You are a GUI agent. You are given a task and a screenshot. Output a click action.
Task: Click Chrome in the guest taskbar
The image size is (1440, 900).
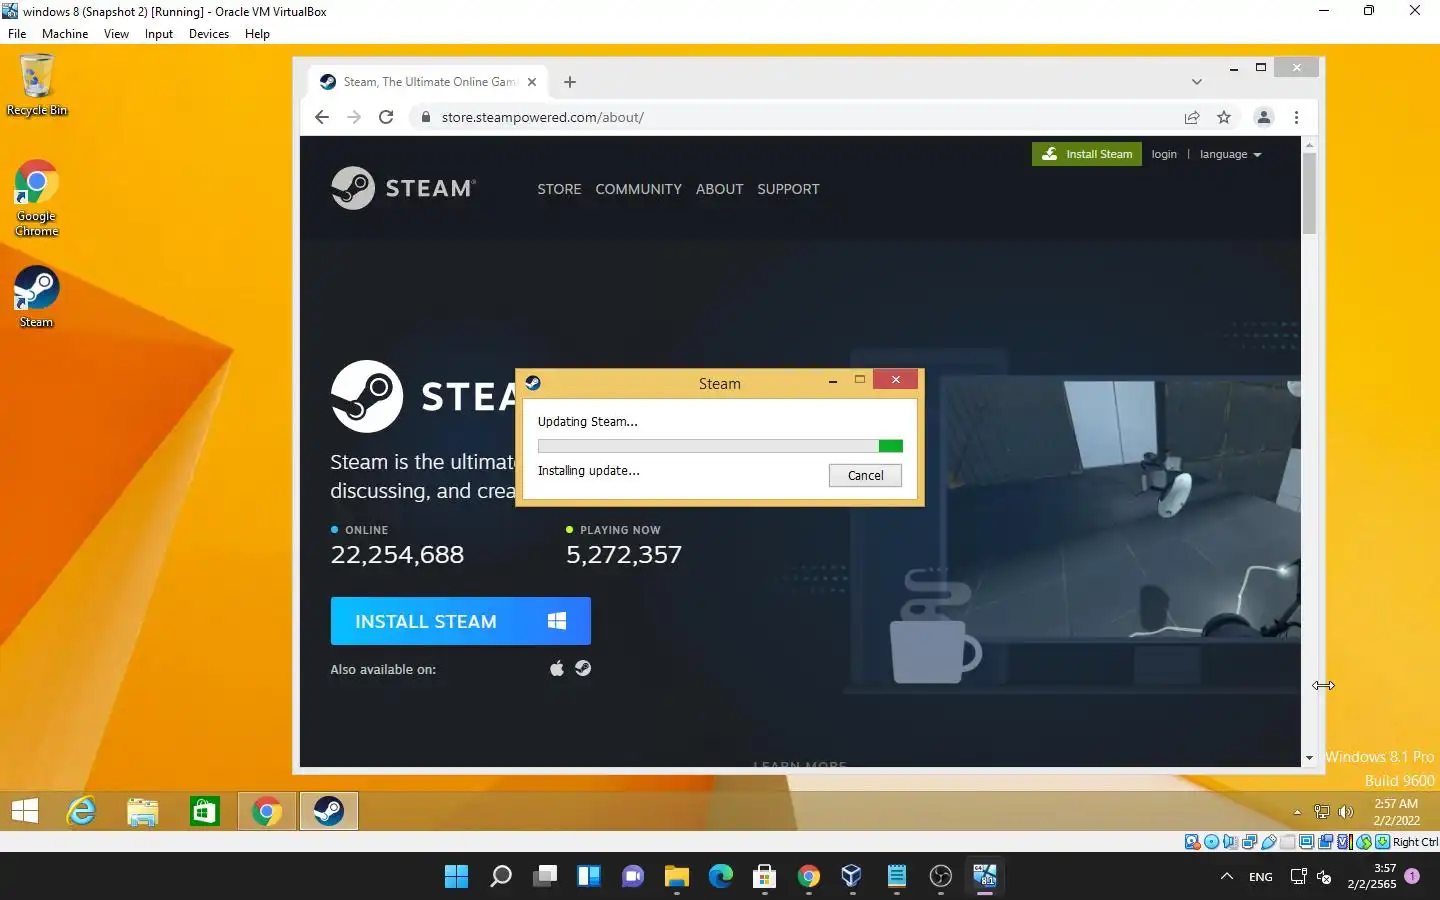267,811
